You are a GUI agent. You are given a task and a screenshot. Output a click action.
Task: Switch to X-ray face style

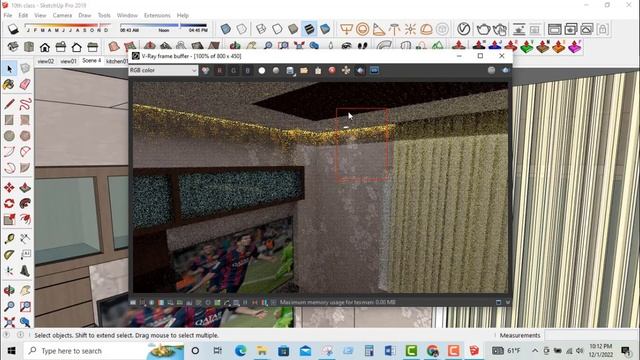(x=226, y=29)
